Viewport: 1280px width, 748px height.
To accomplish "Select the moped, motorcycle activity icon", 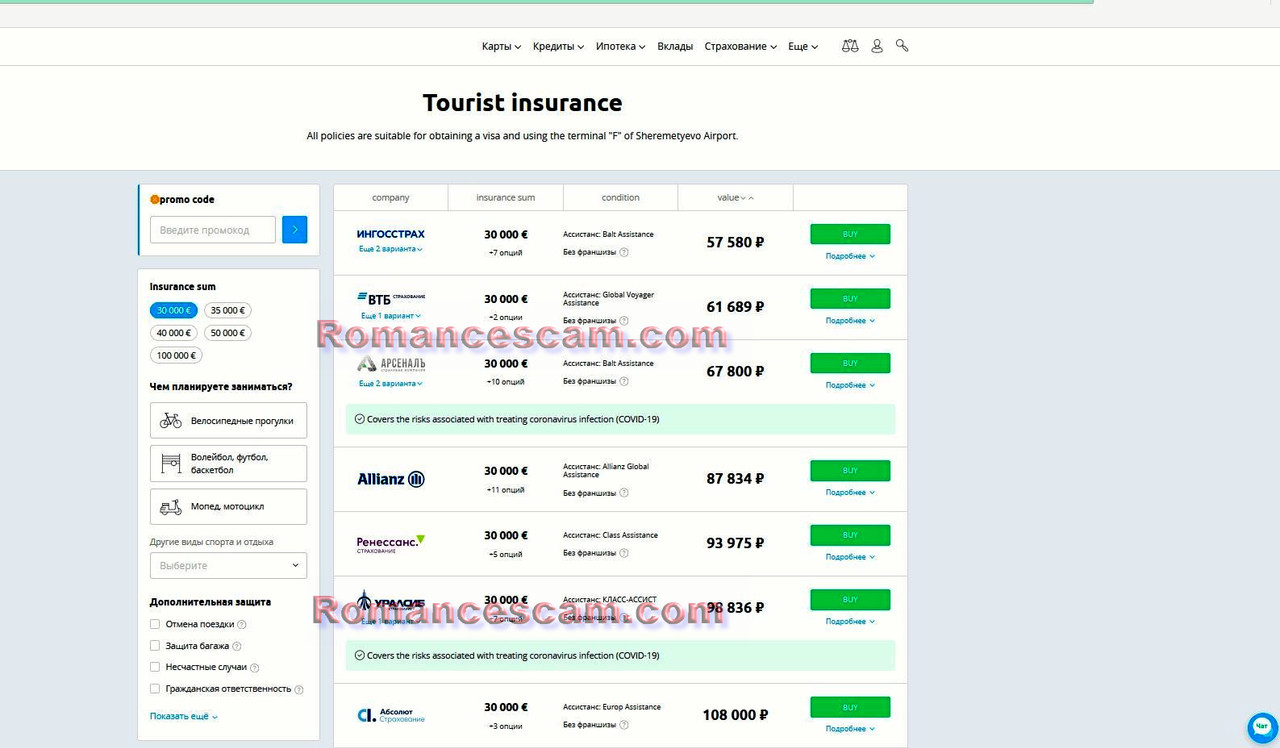I will (x=171, y=507).
